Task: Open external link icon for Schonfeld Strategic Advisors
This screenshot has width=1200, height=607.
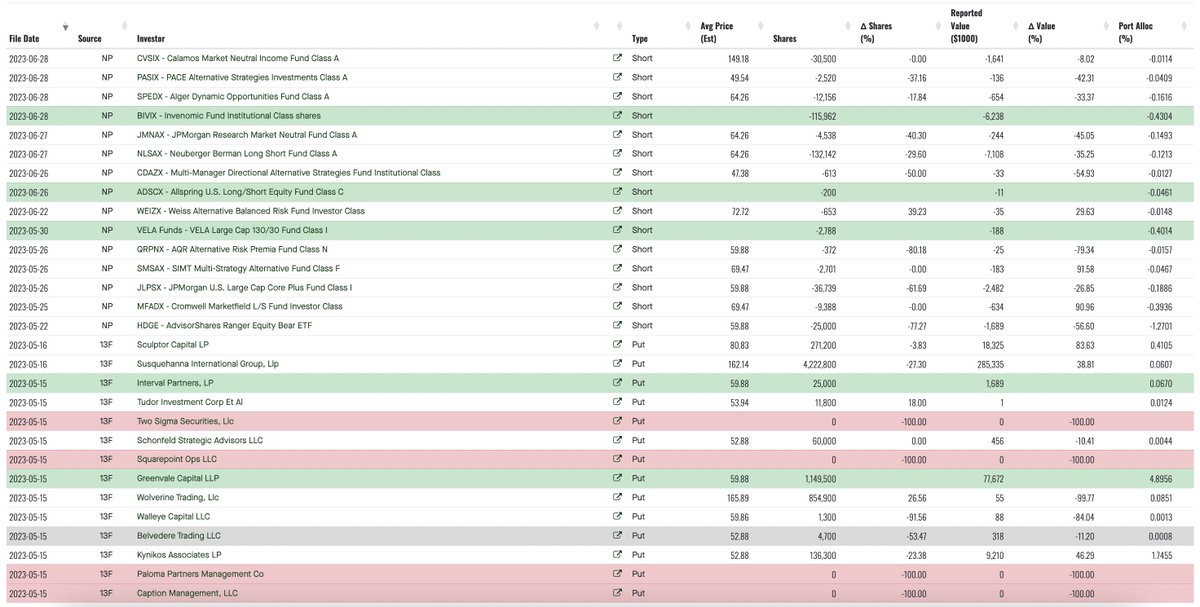Action: 617,441
